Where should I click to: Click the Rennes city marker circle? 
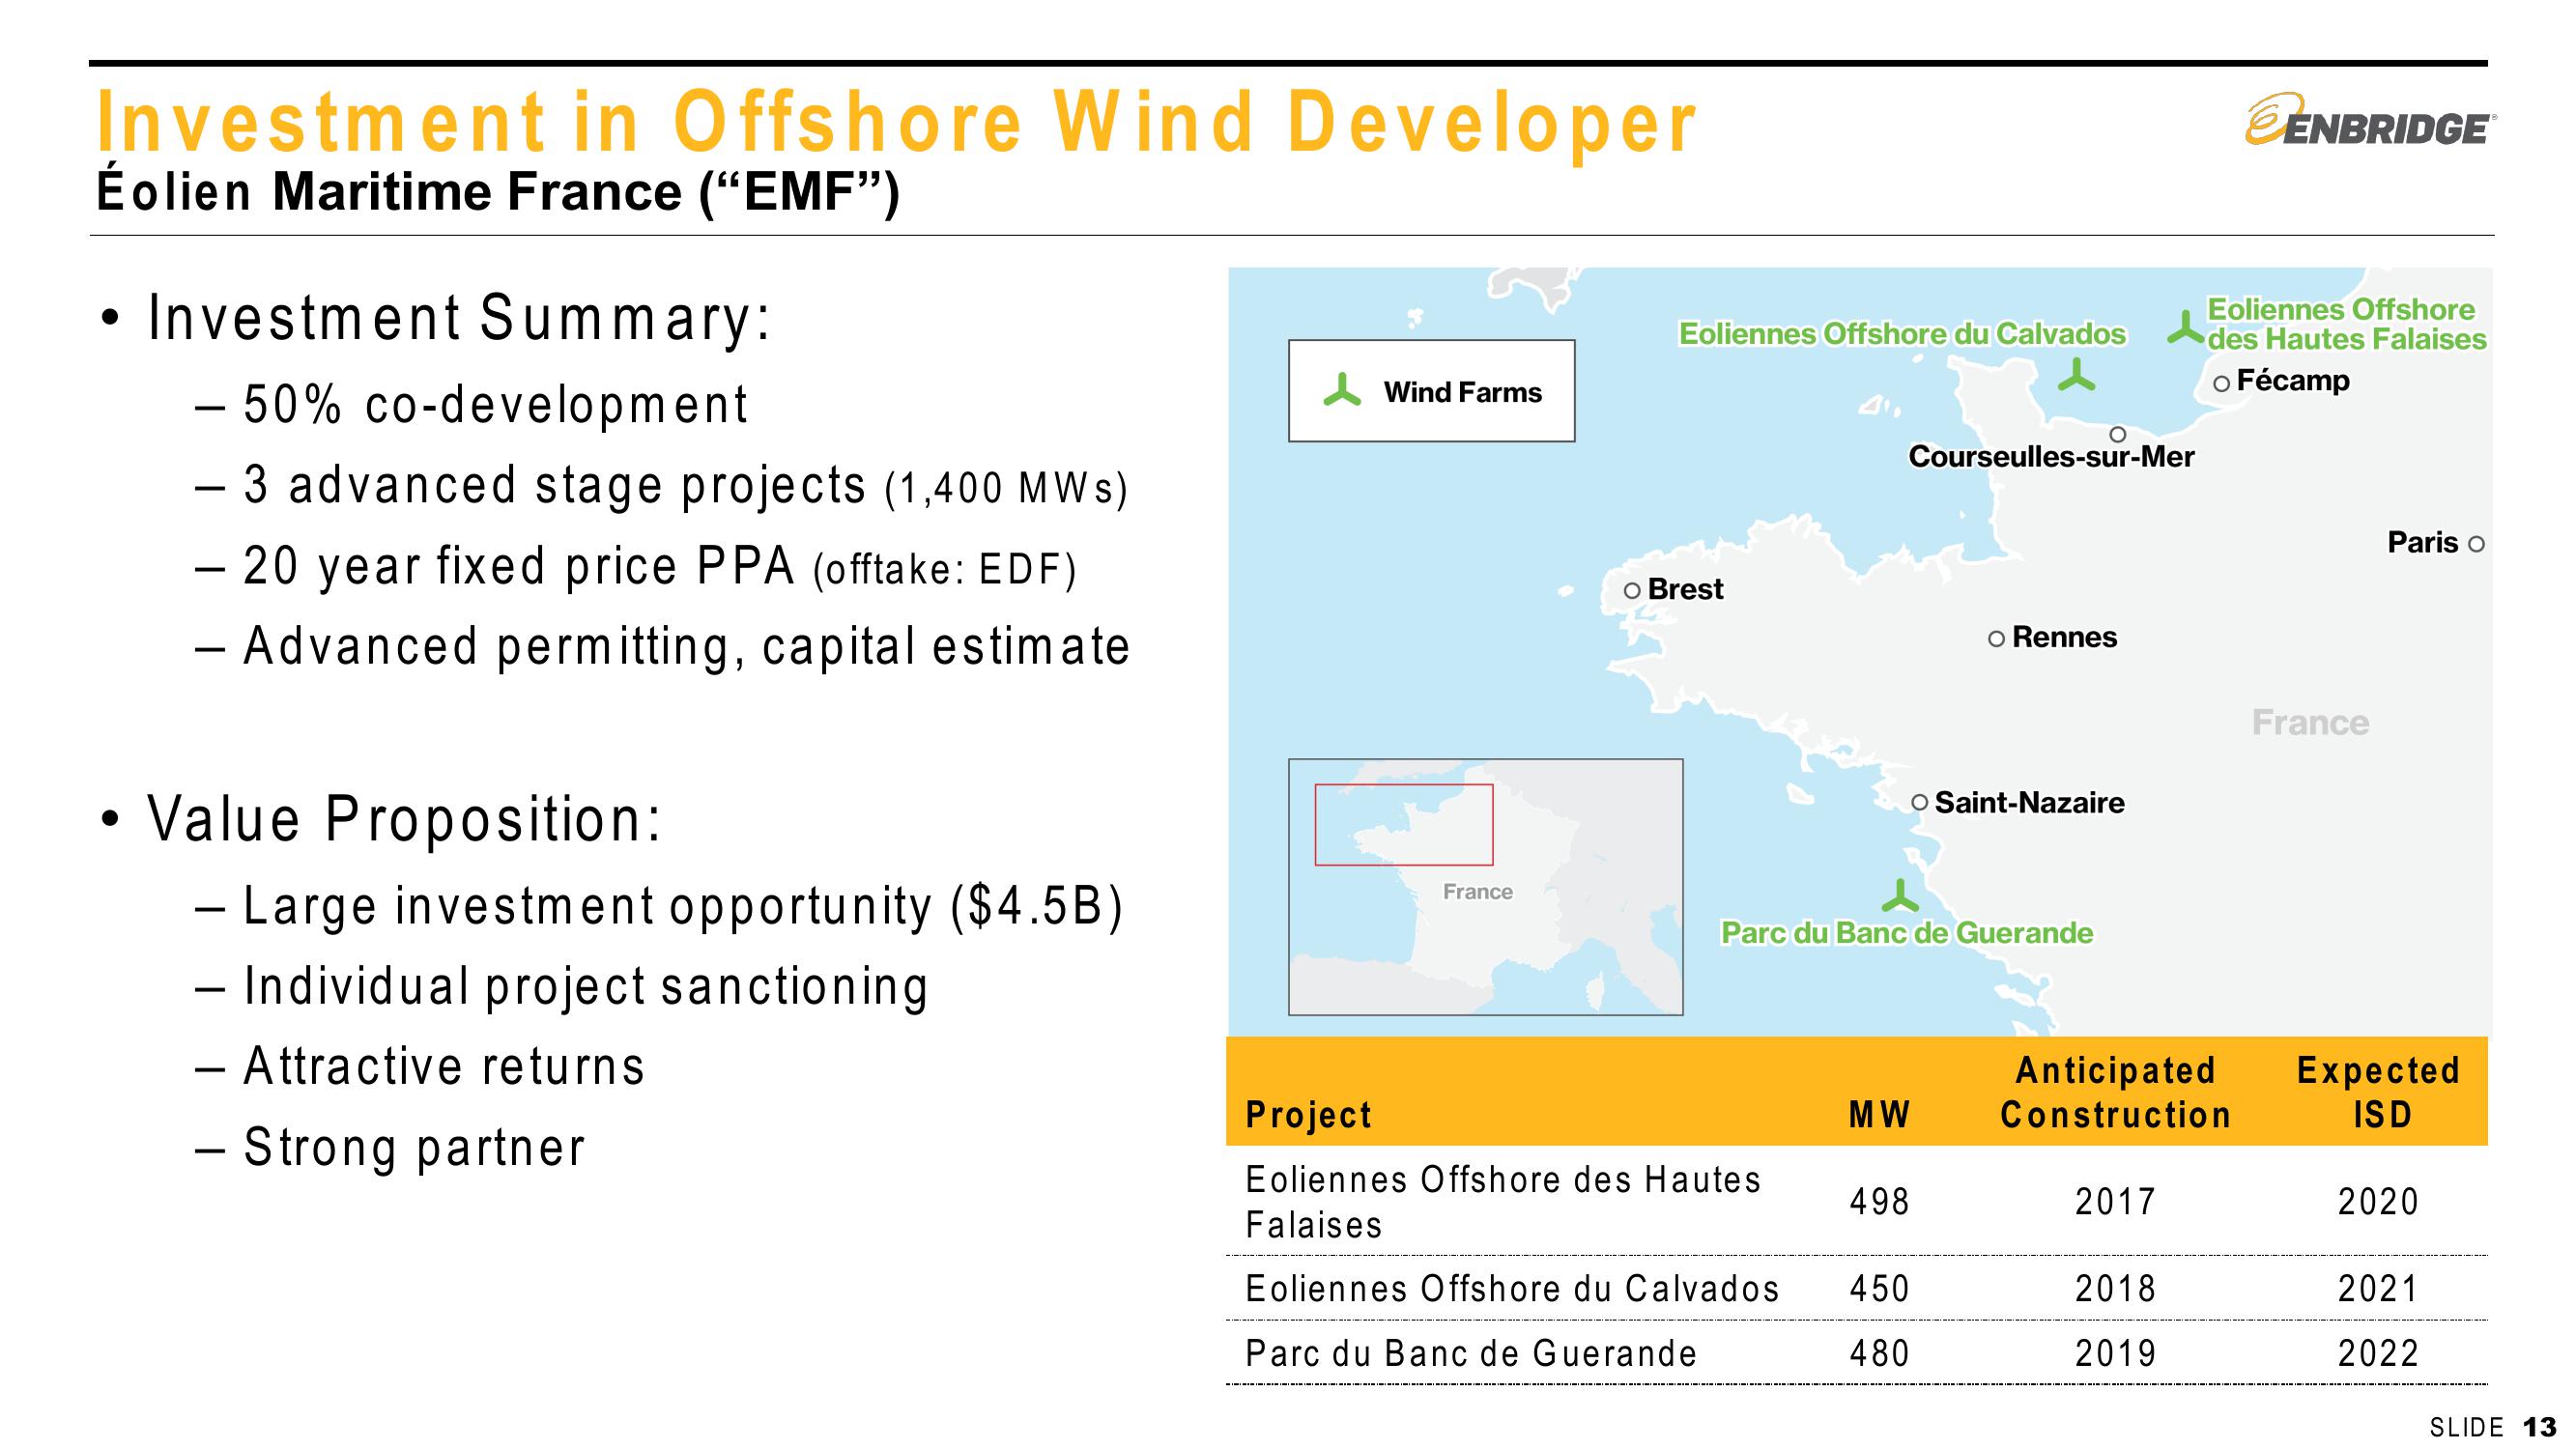point(1996,639)
